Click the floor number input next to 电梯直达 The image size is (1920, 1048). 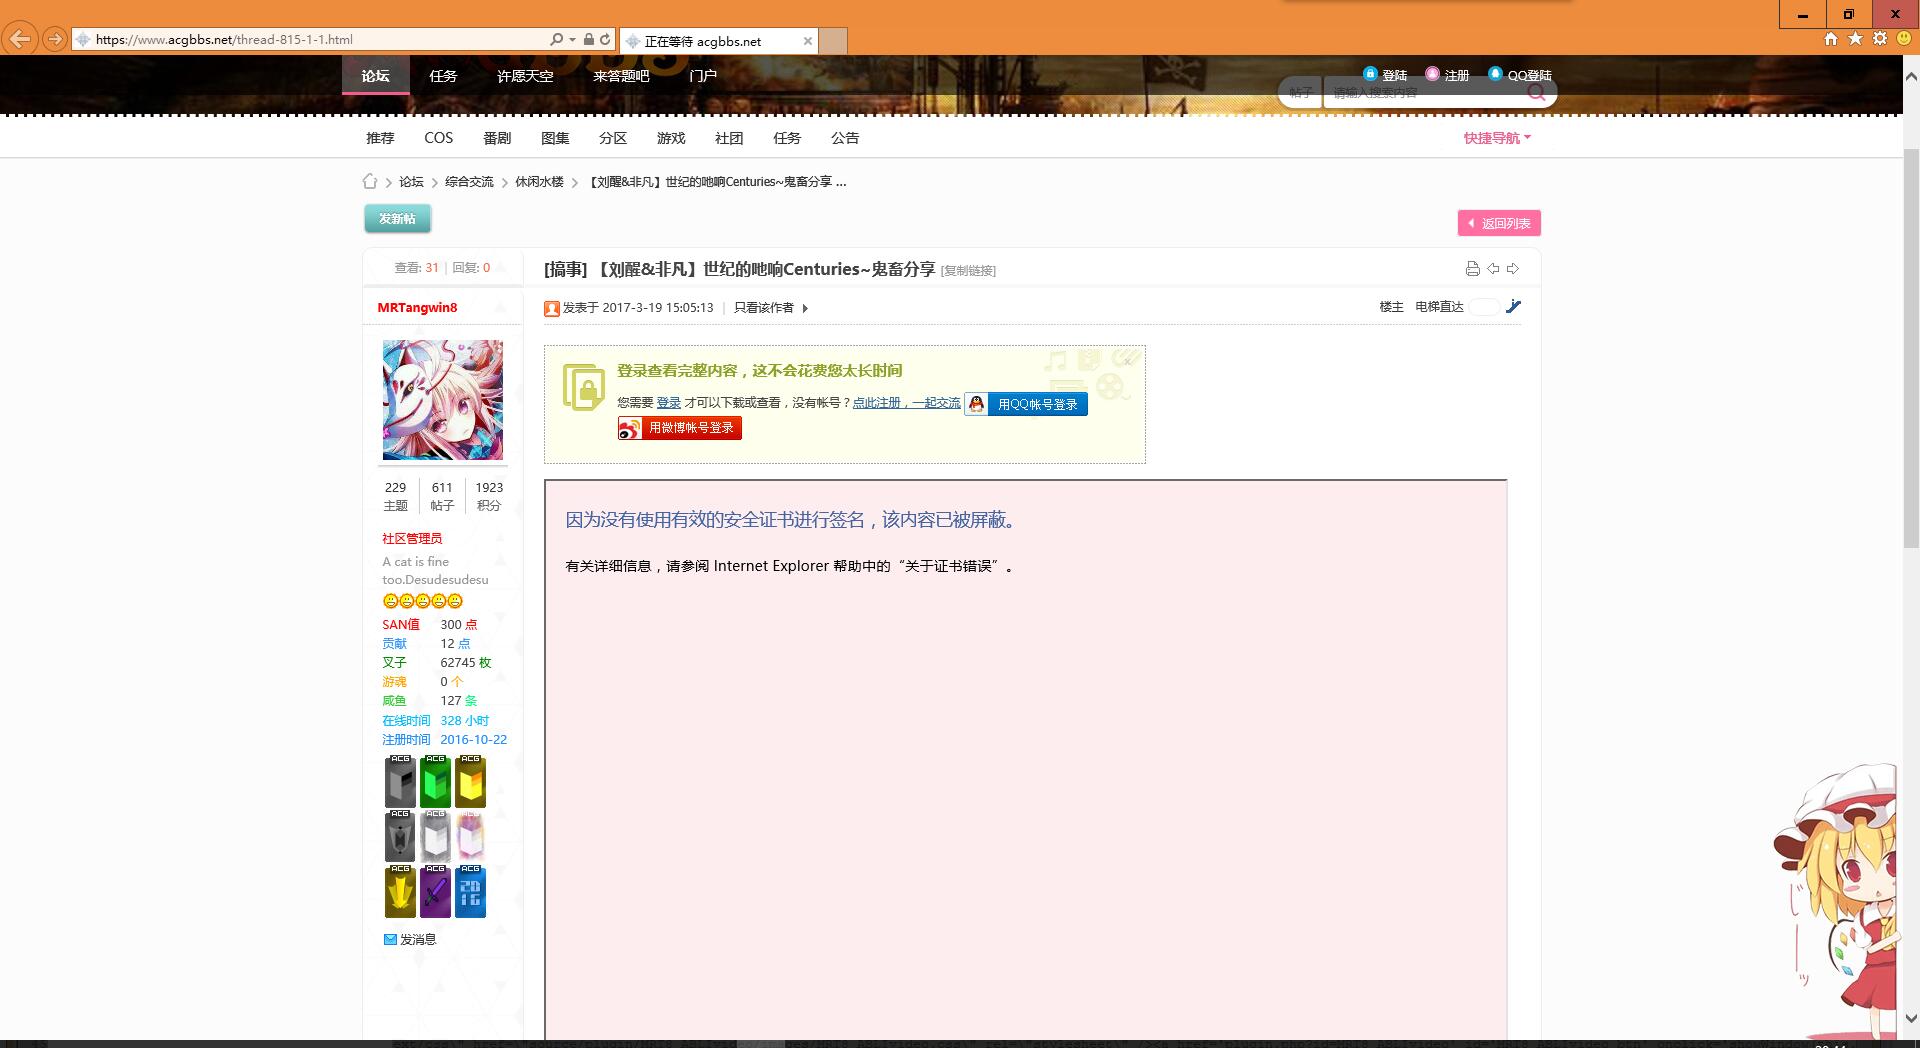pos(1484,307)
